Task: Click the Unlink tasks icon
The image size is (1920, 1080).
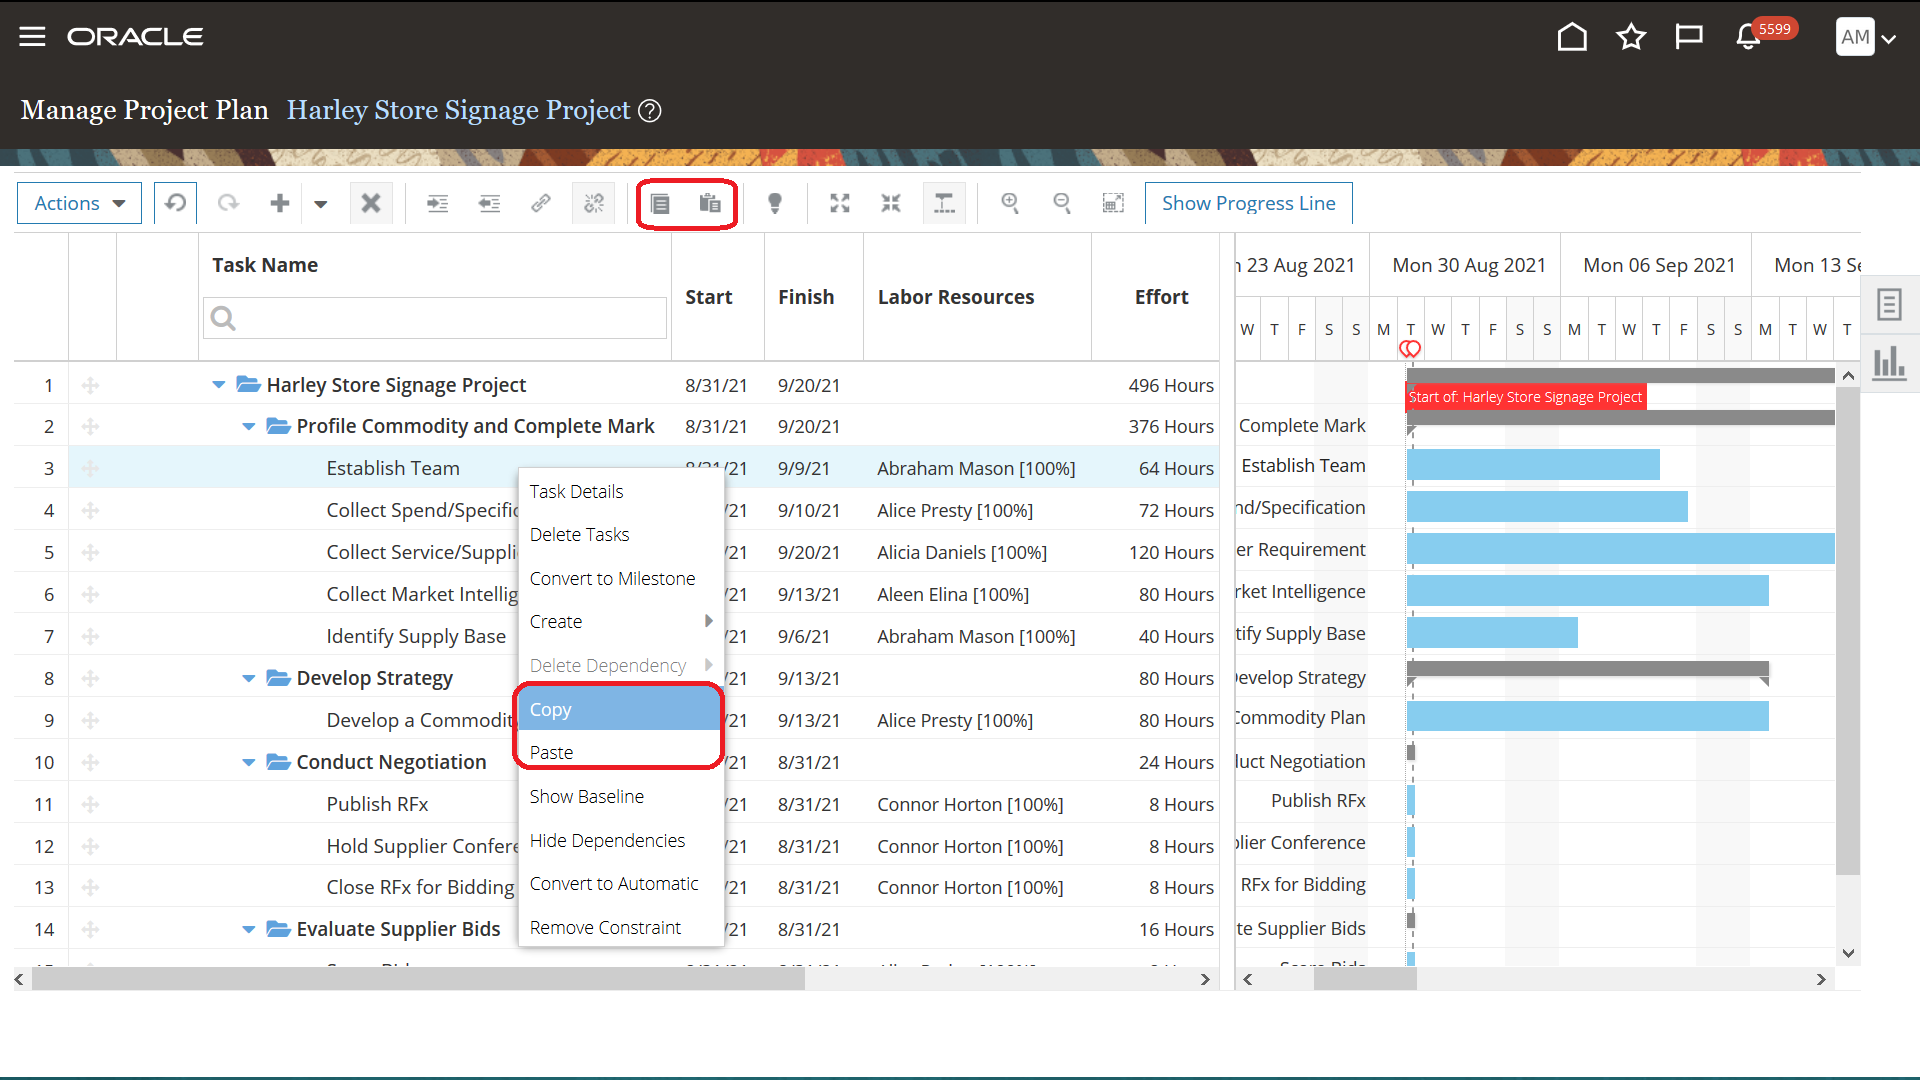Action: coord(593,203)
